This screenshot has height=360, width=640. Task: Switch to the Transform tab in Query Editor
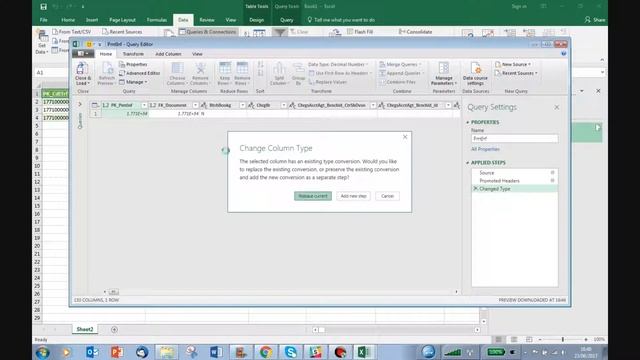tap(133, 54)
